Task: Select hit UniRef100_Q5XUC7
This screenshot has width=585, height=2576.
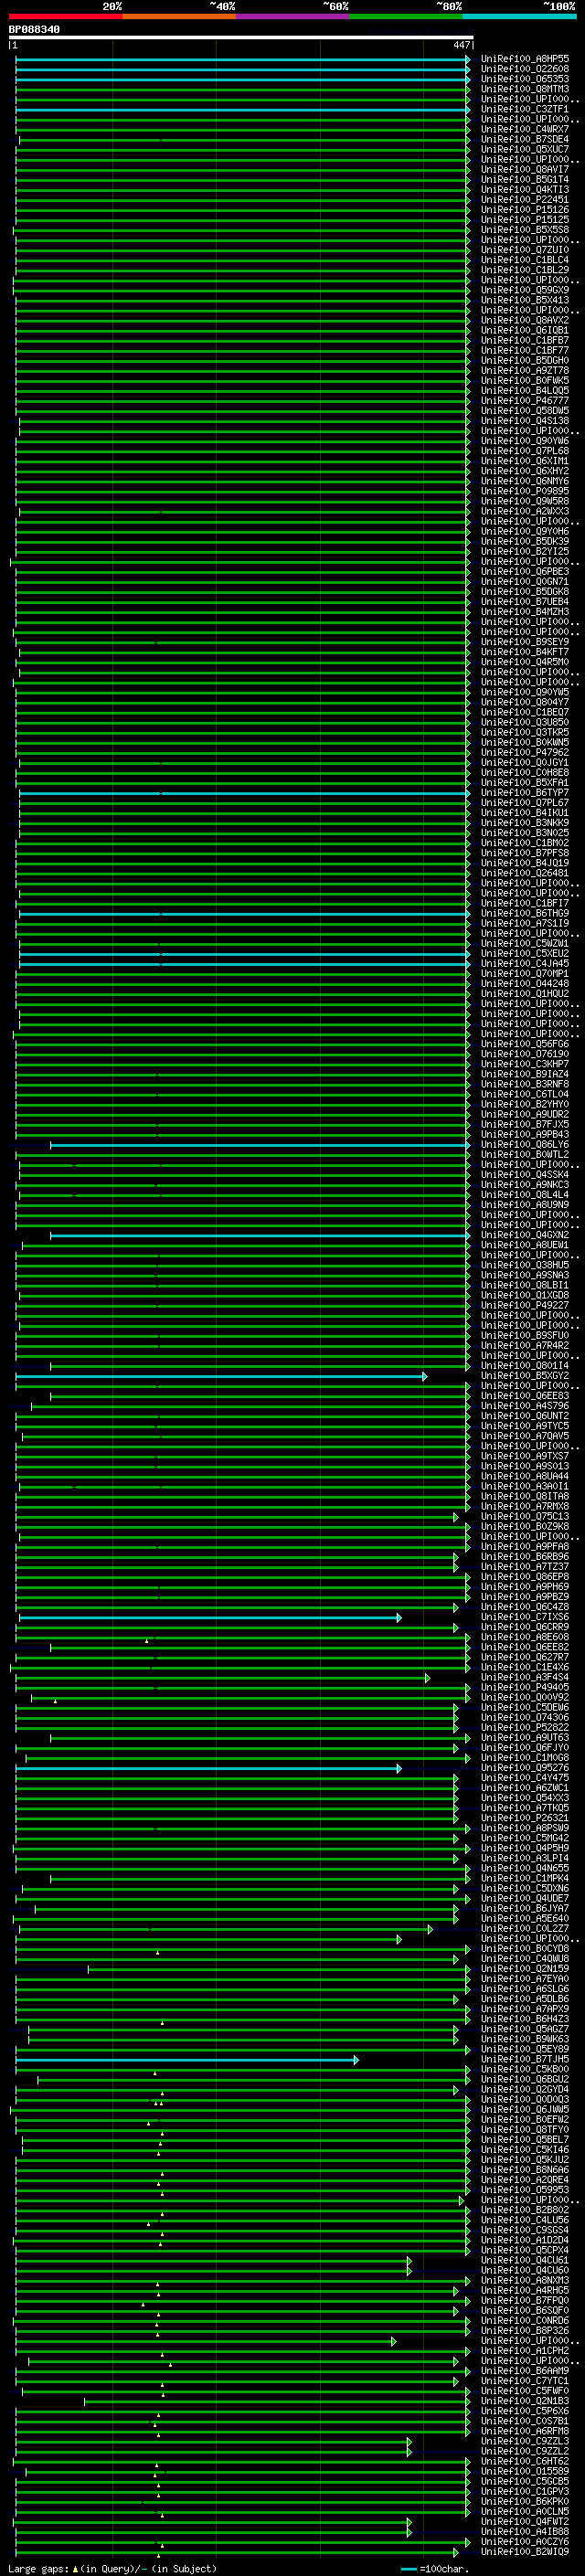Action: [525, 150]
